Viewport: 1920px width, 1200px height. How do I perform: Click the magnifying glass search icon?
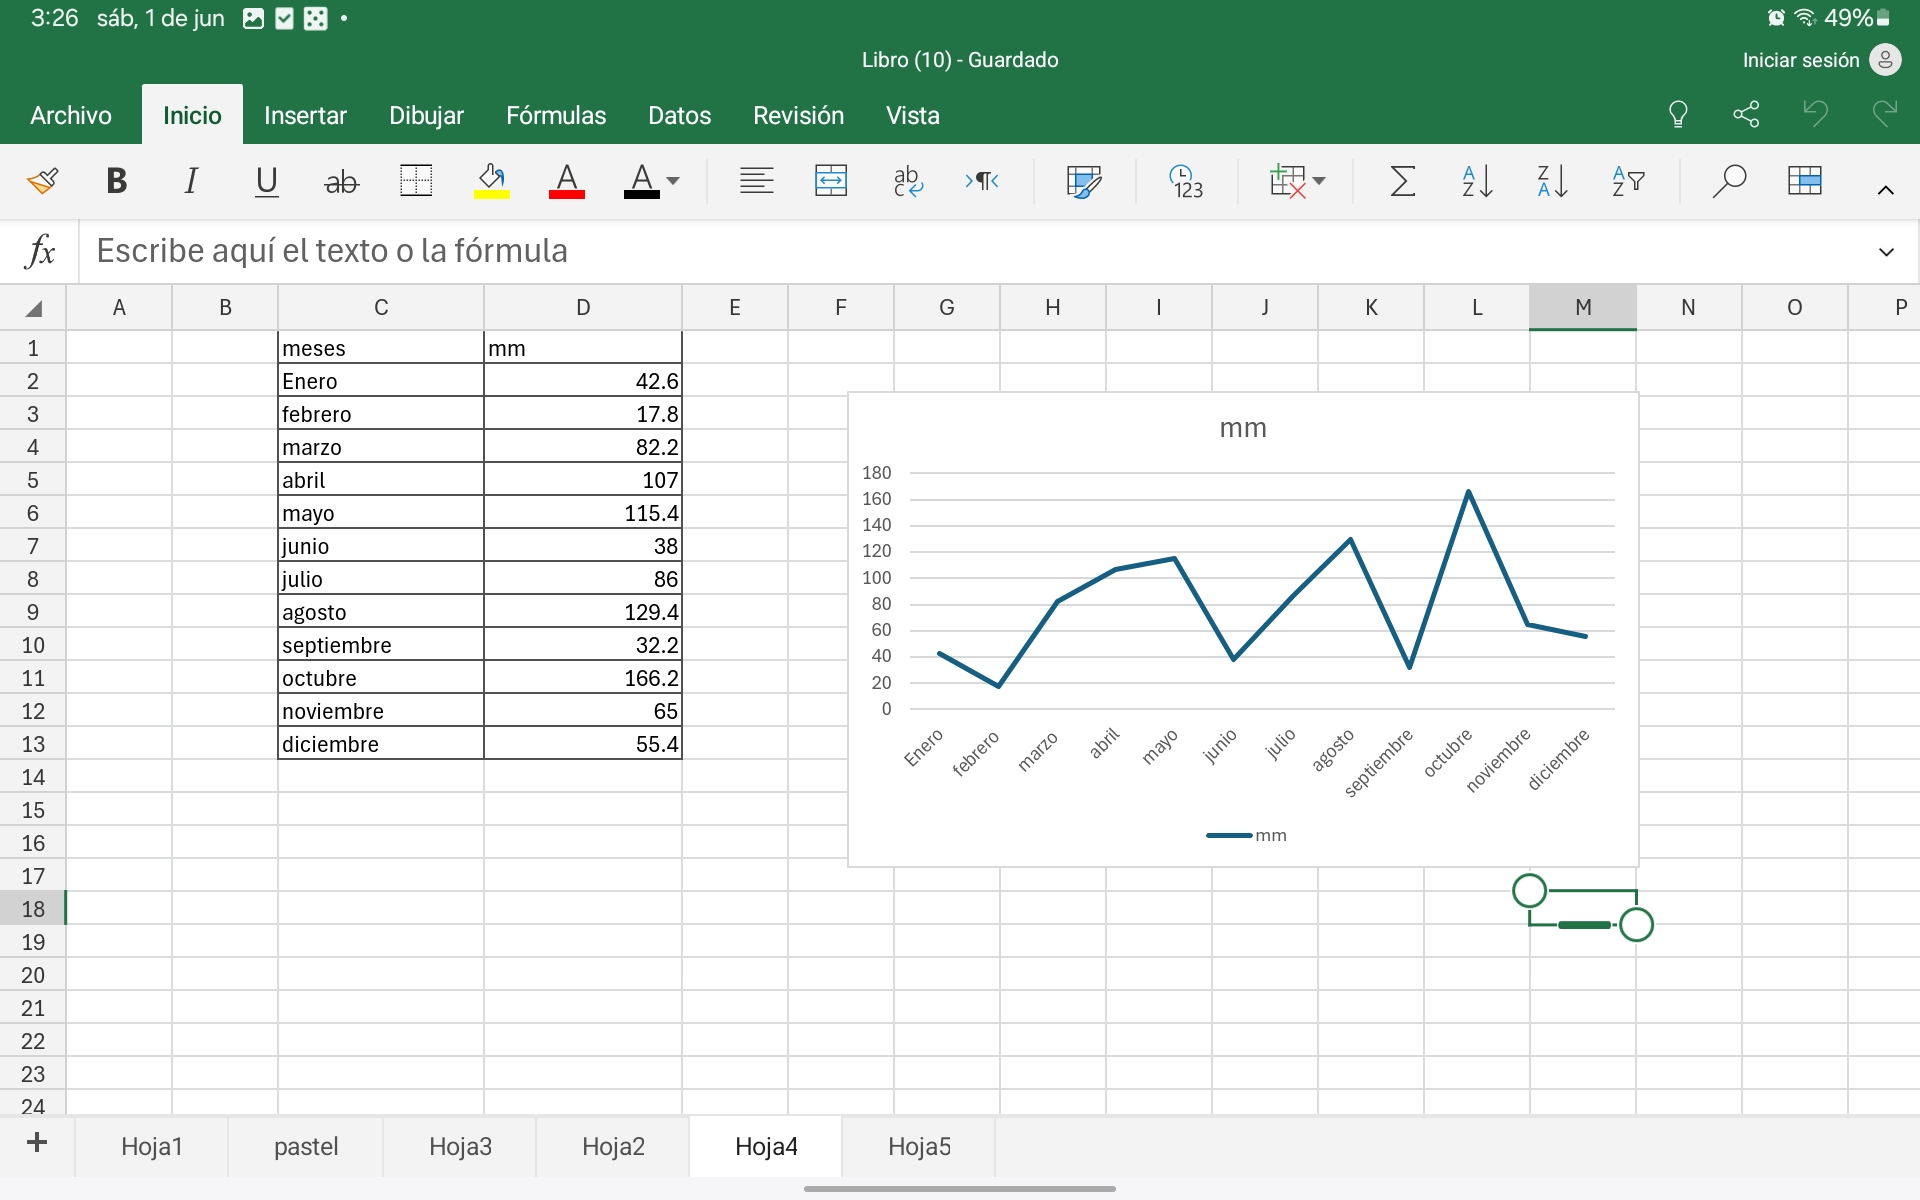click(1728, 181)
